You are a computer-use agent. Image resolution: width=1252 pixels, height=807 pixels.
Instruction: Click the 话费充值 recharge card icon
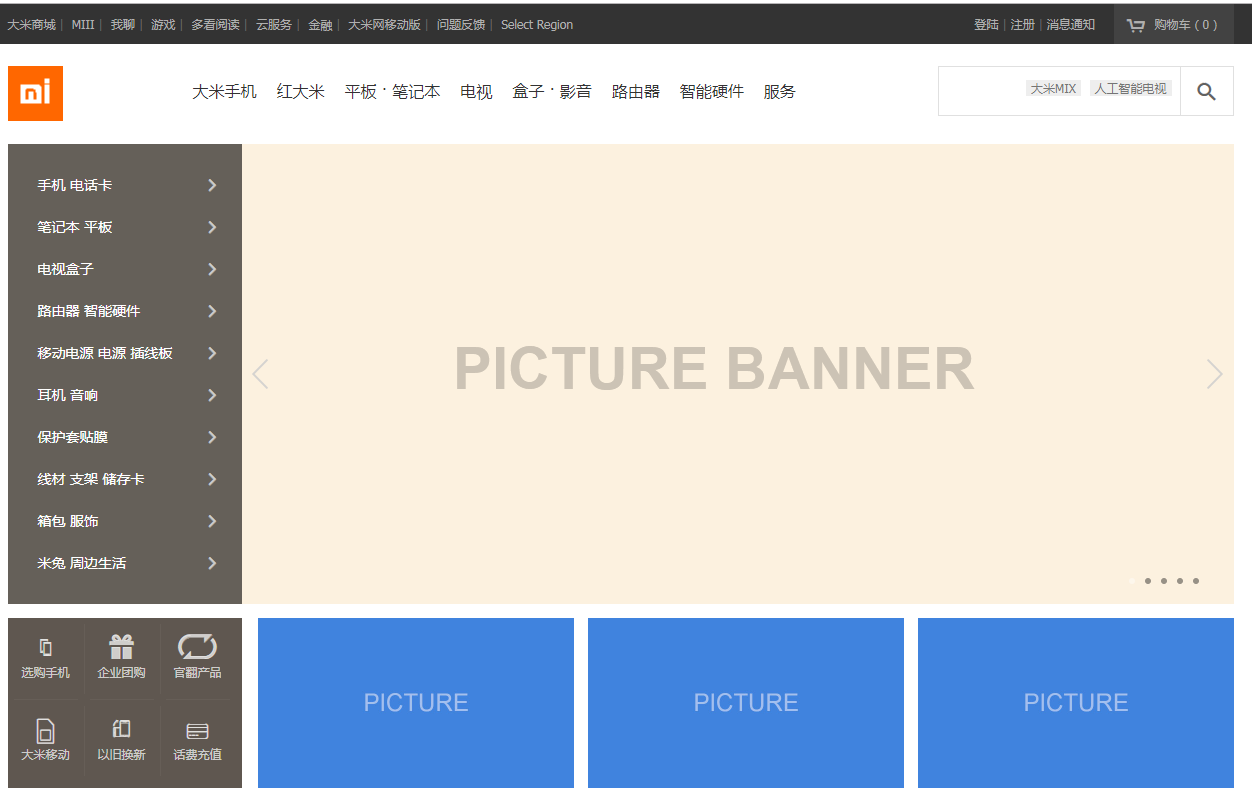[197, 731]
